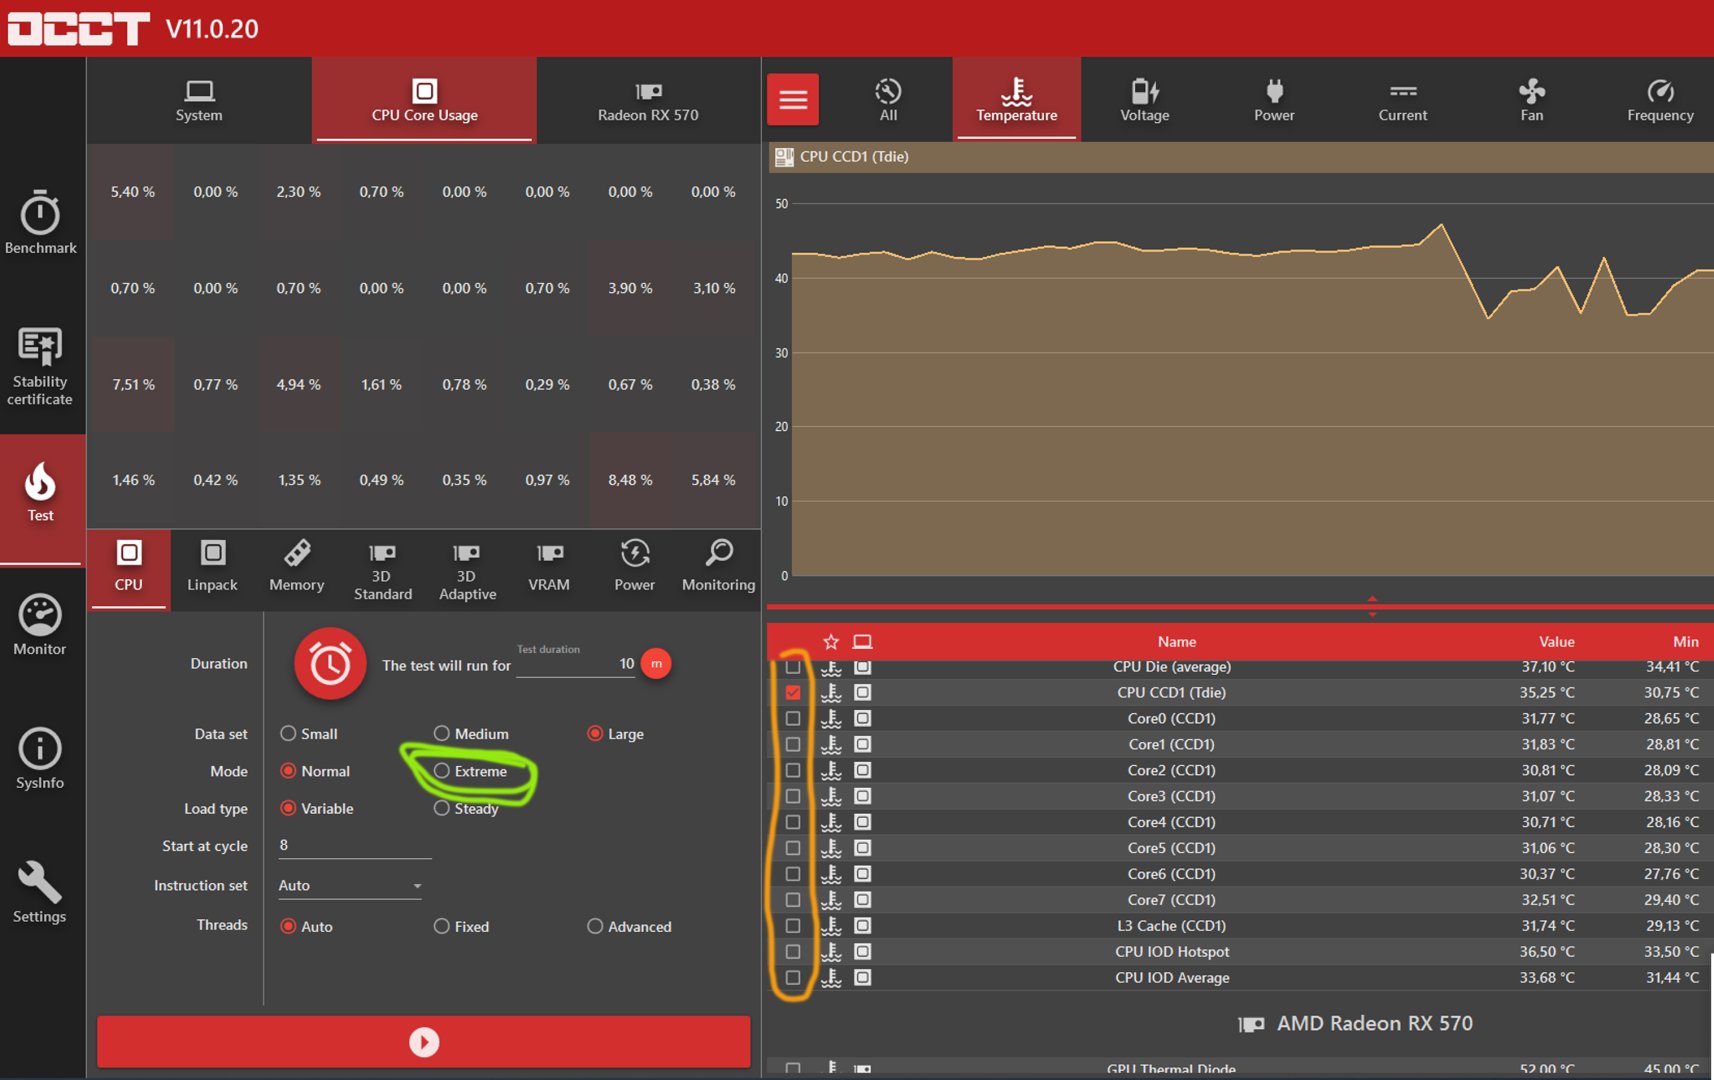Click the red panel splitter arrows below the graph
This screenshot has width=1714, height=1080.
click(x=1372, y=606)
